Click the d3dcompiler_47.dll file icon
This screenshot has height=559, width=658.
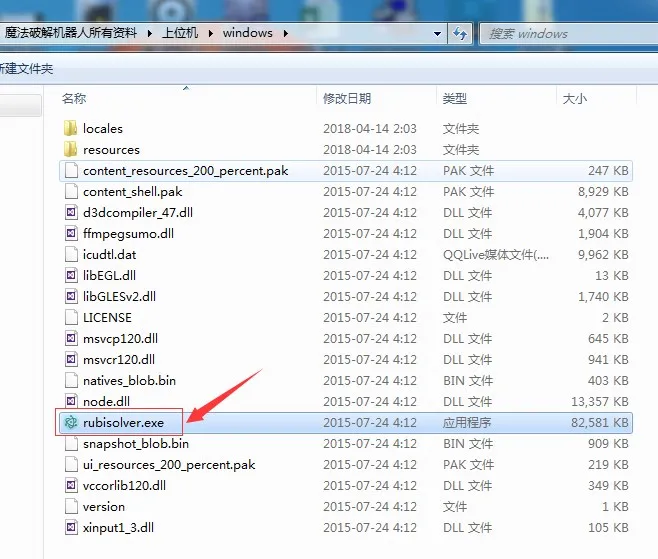(71, 212)
